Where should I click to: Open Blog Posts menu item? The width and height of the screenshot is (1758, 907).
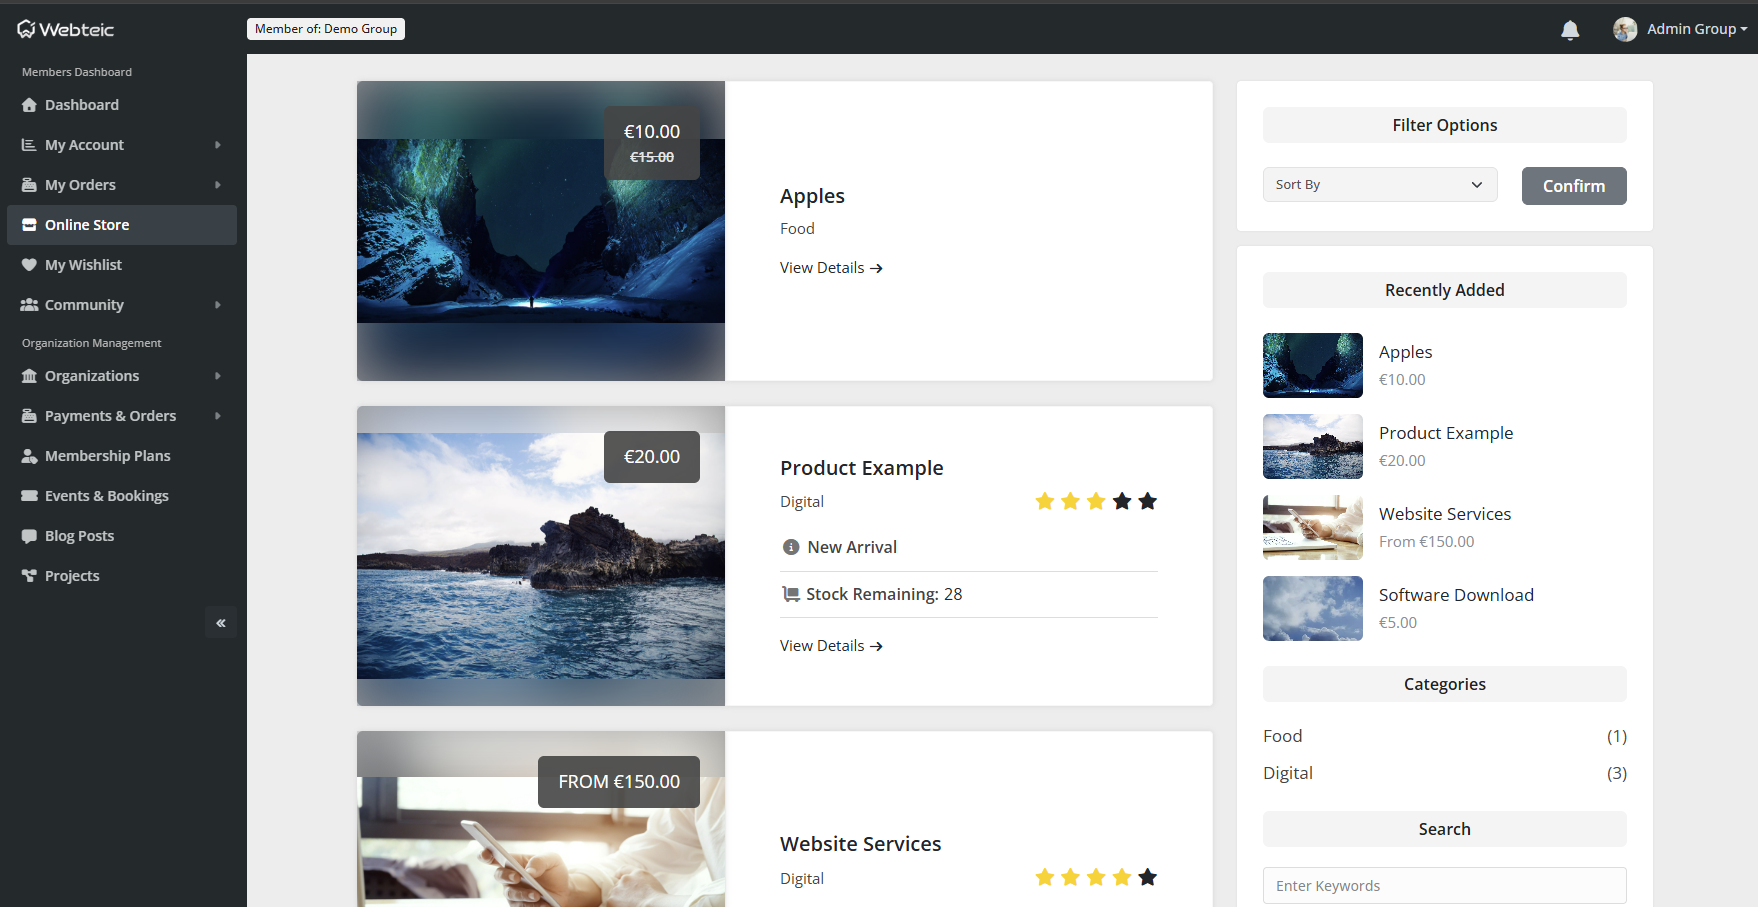pyautogui.click(x=122, y=536)
